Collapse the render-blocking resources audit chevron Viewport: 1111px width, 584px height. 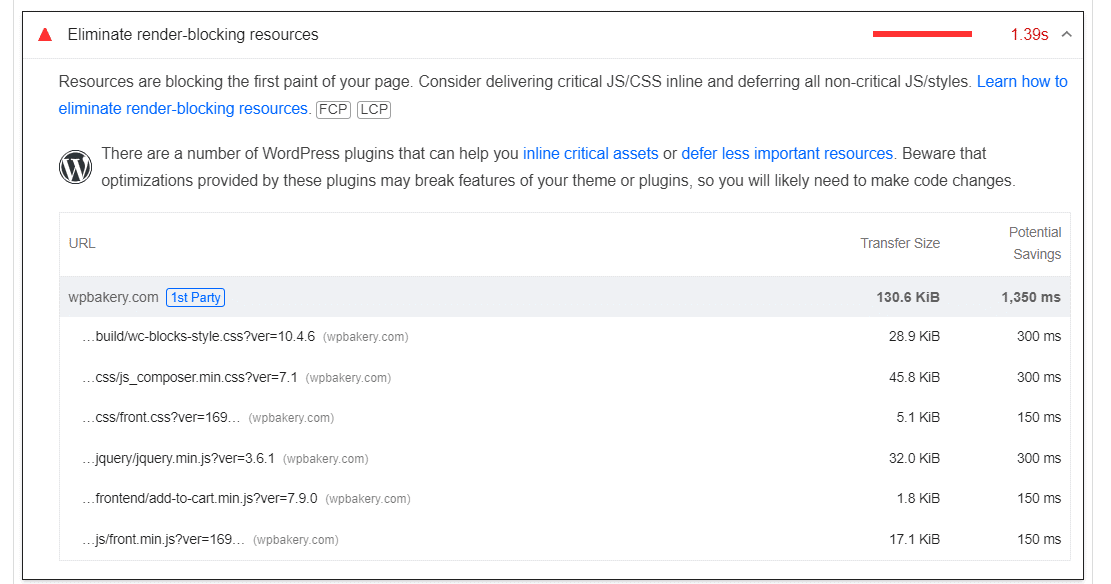[1067, 35]
